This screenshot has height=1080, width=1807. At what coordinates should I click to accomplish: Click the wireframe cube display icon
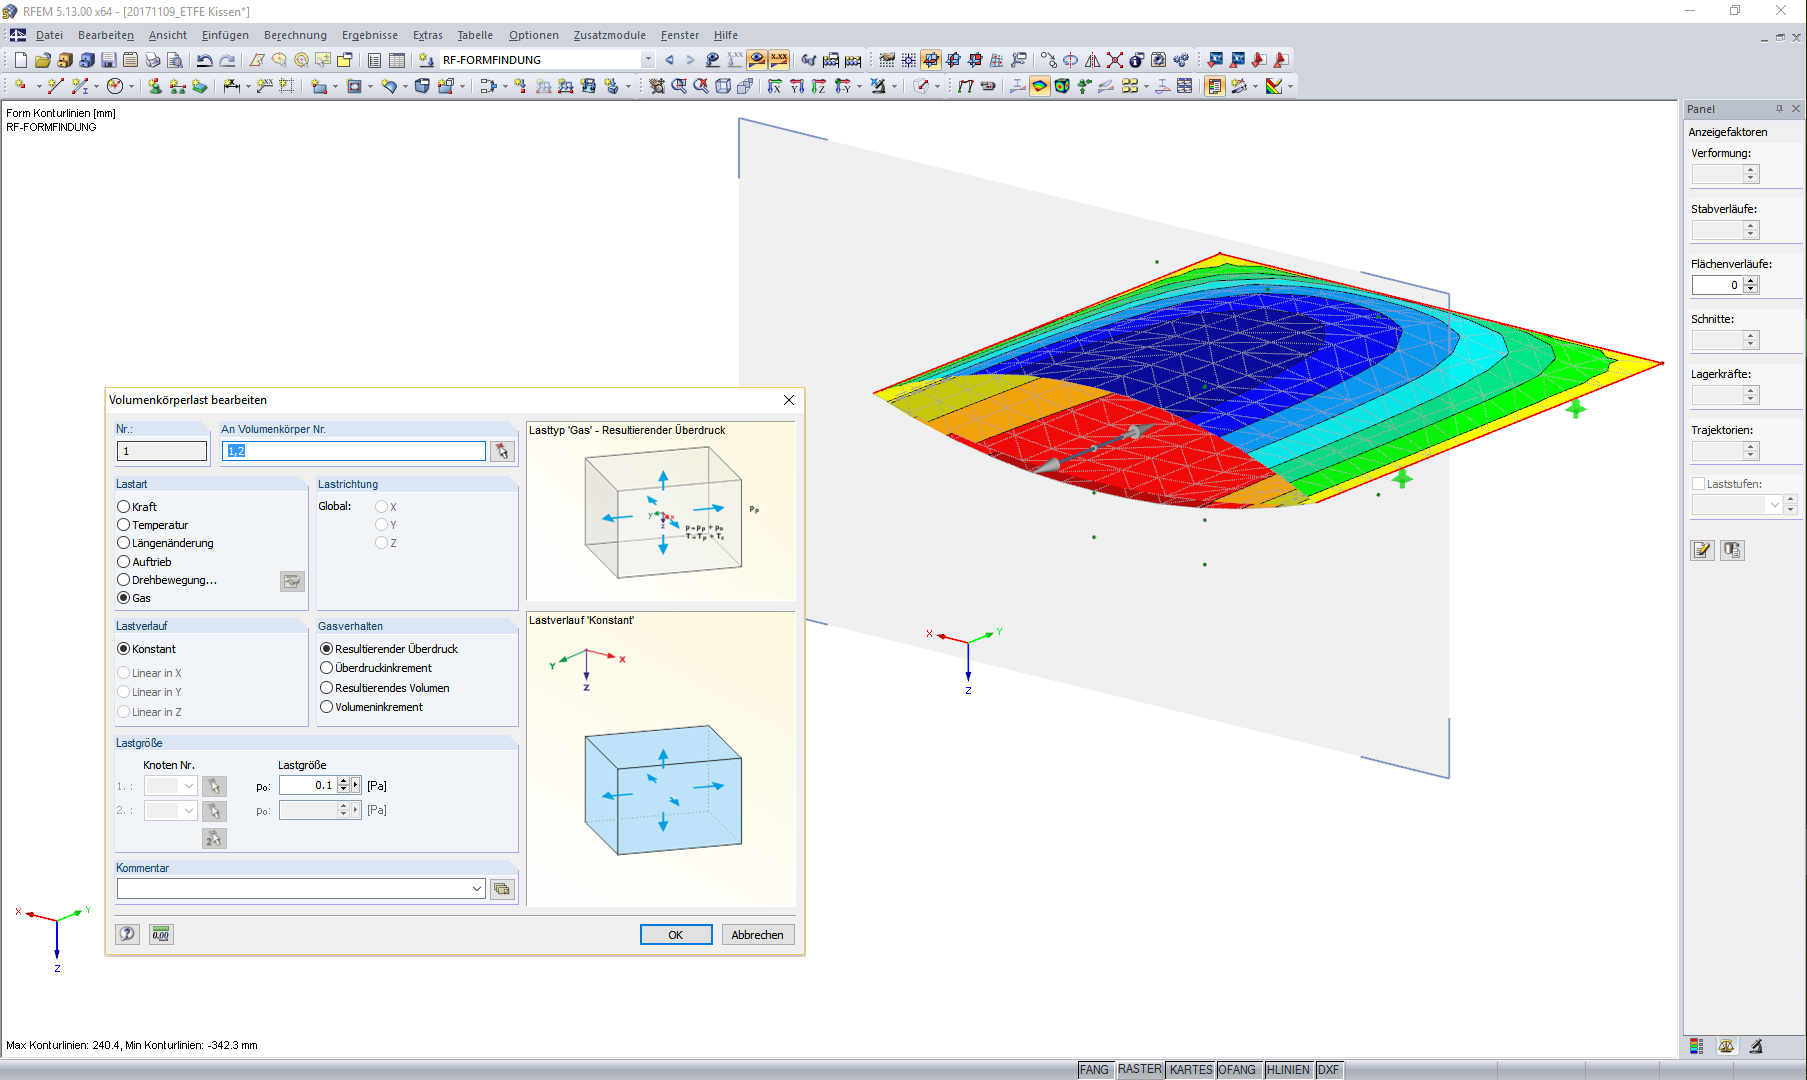(x=723, y=86)
